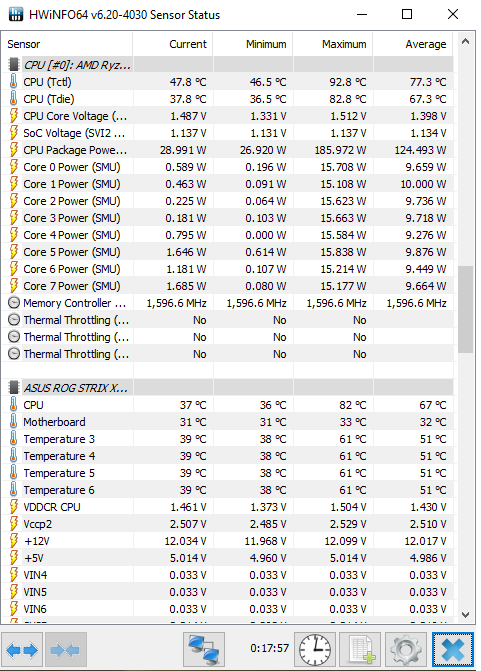Screen dimensions: 481x671
Task: Click the scrollbar up arrow
Action: click(466, 42)
